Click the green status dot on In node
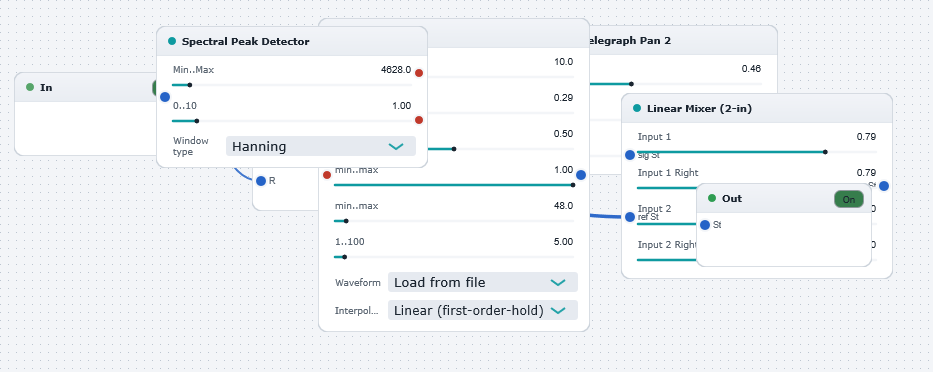Viewport: 933px width, 372px height. pos(30,87)
